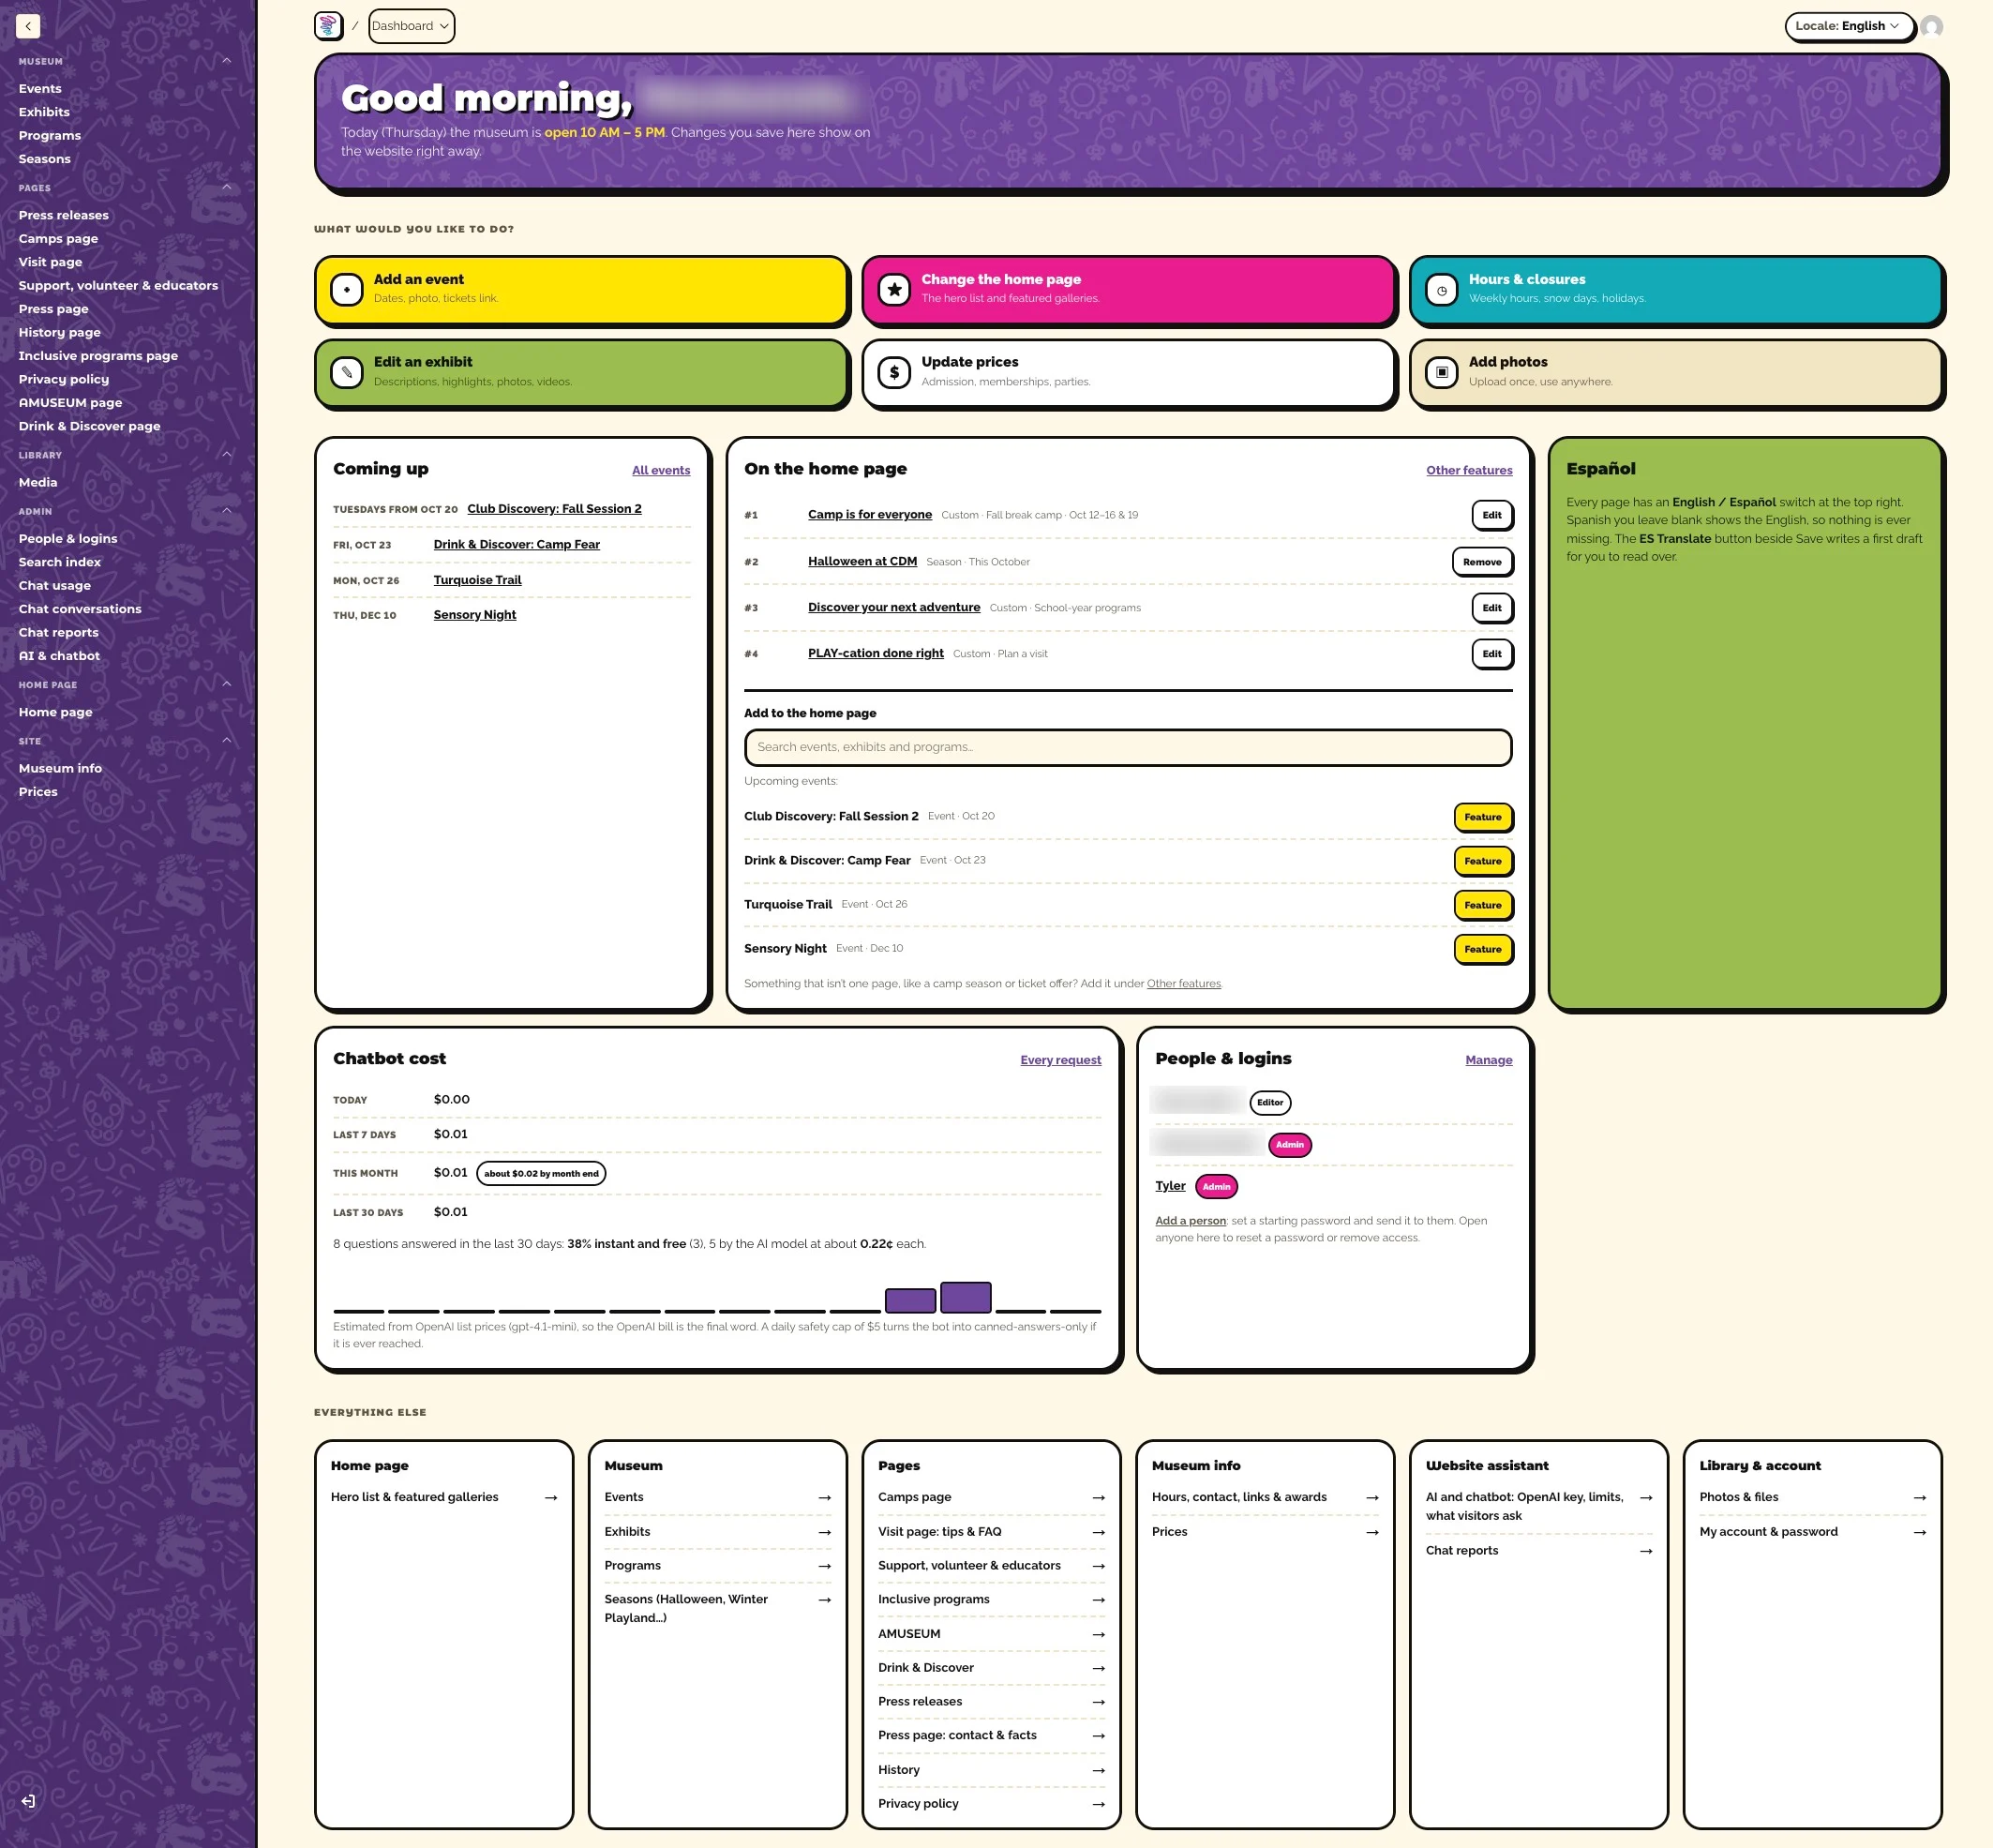Open Chat conversations in the sidebar
Screen dimensions: 1993x1848
[80, 609]
